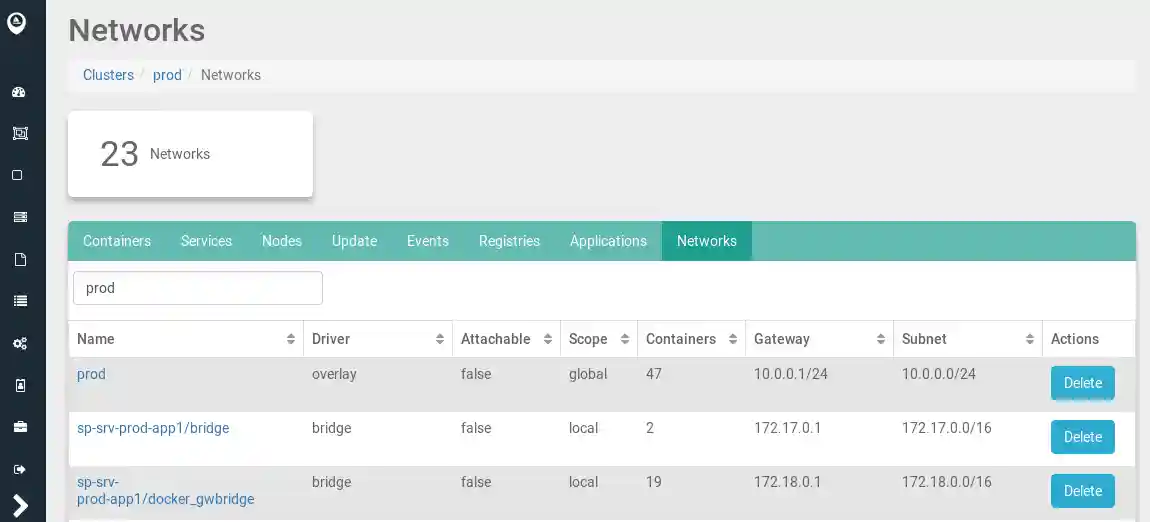Open the clusters group icon in sidebar

tap(20, 133)
